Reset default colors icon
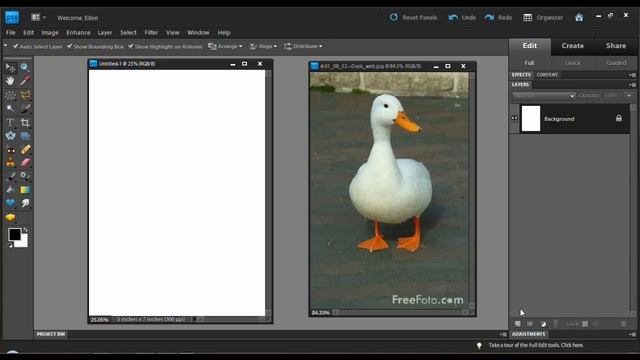The image size is (640, 360). click(10, 245)
